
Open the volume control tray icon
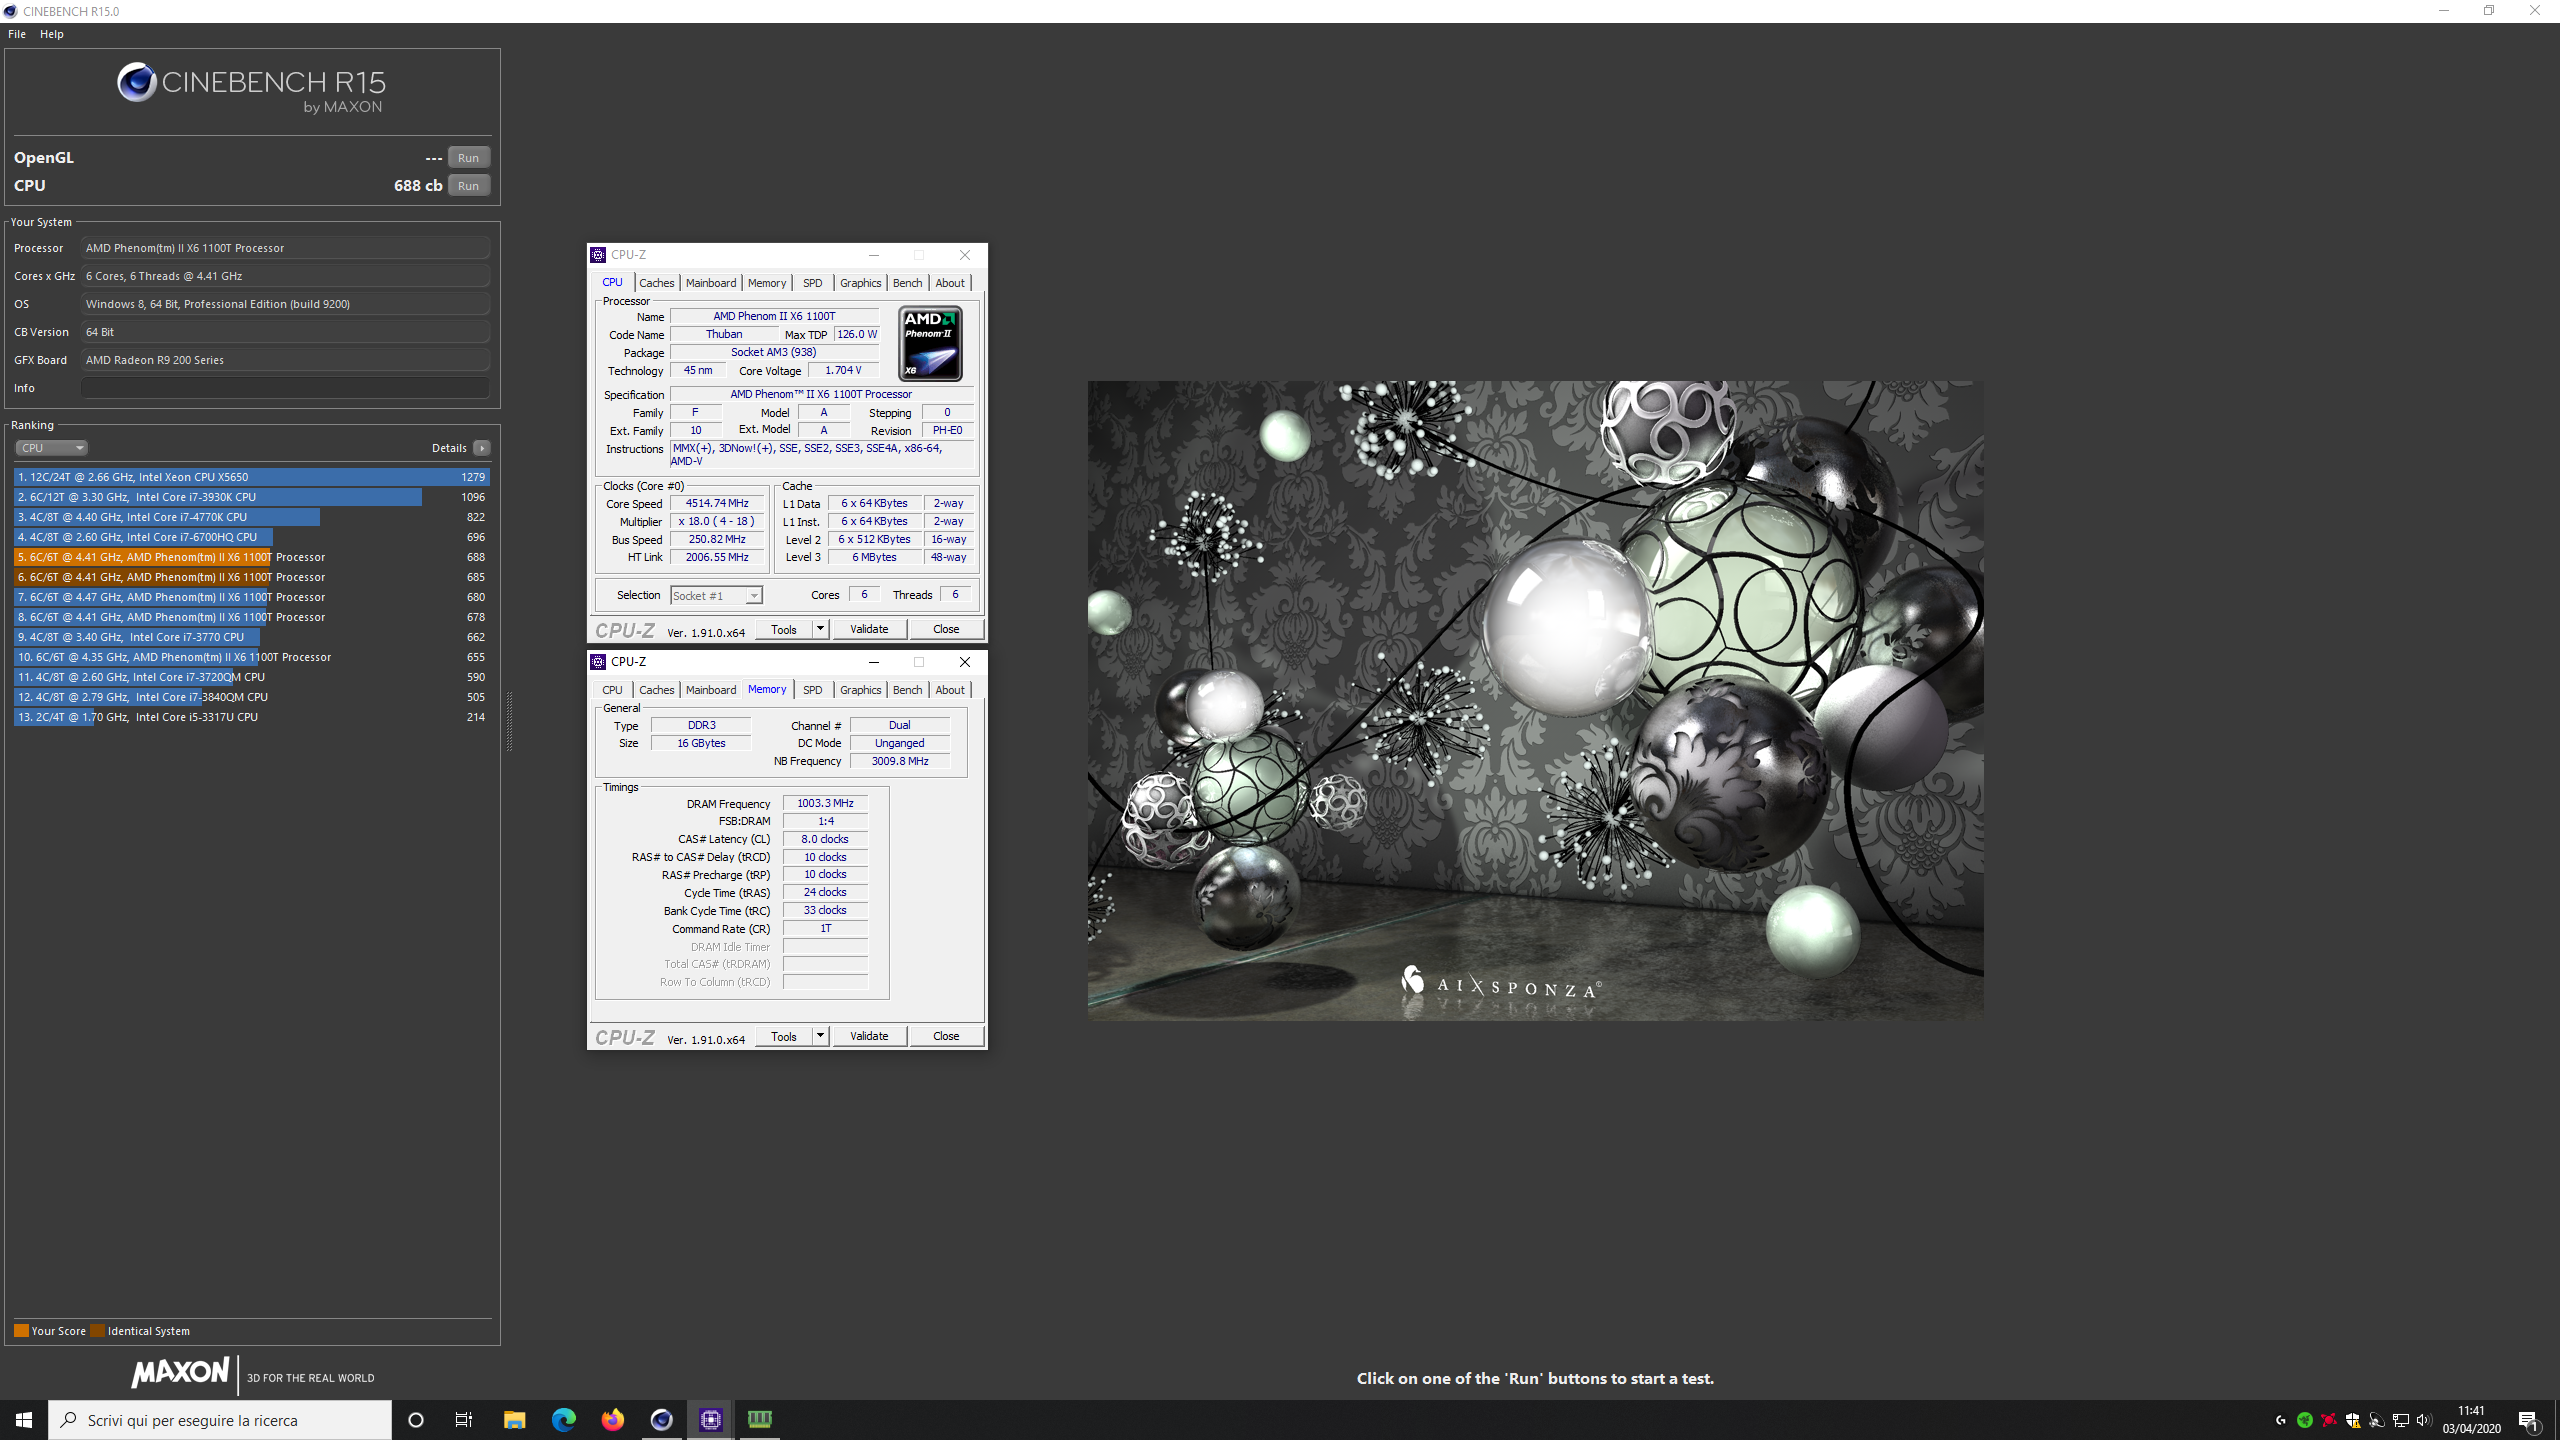pos(2424,1420)
